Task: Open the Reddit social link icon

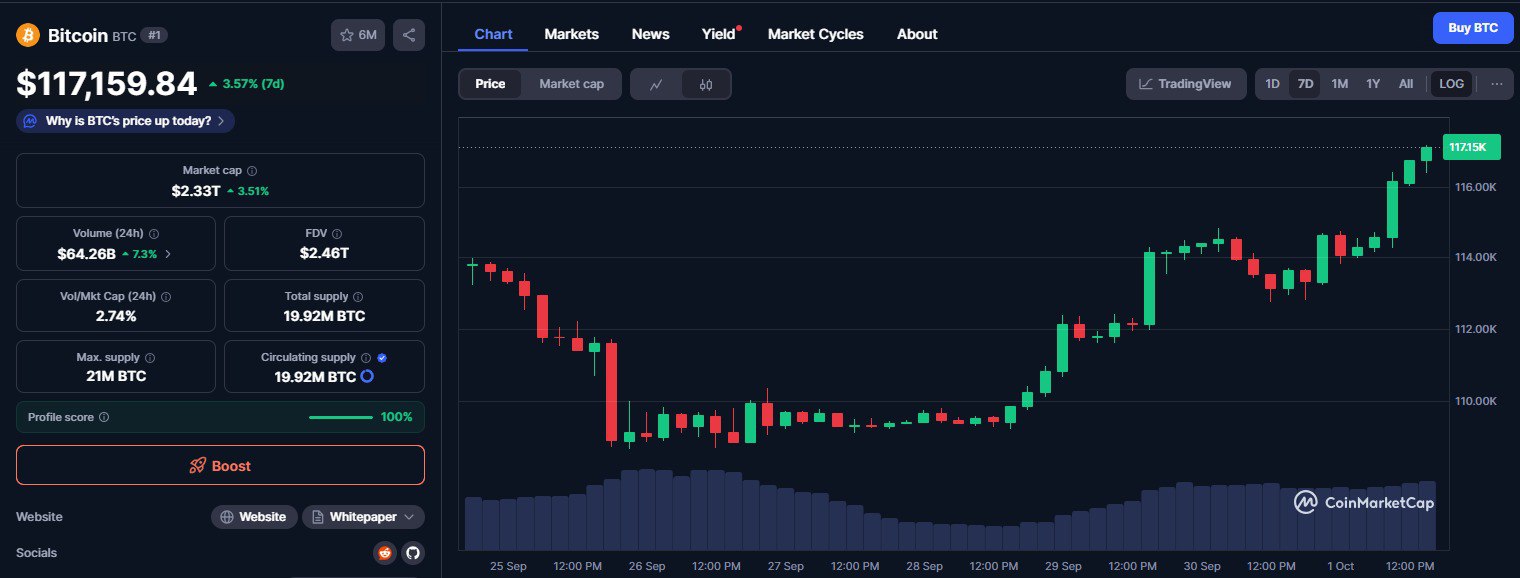Action: pos(384,553)
